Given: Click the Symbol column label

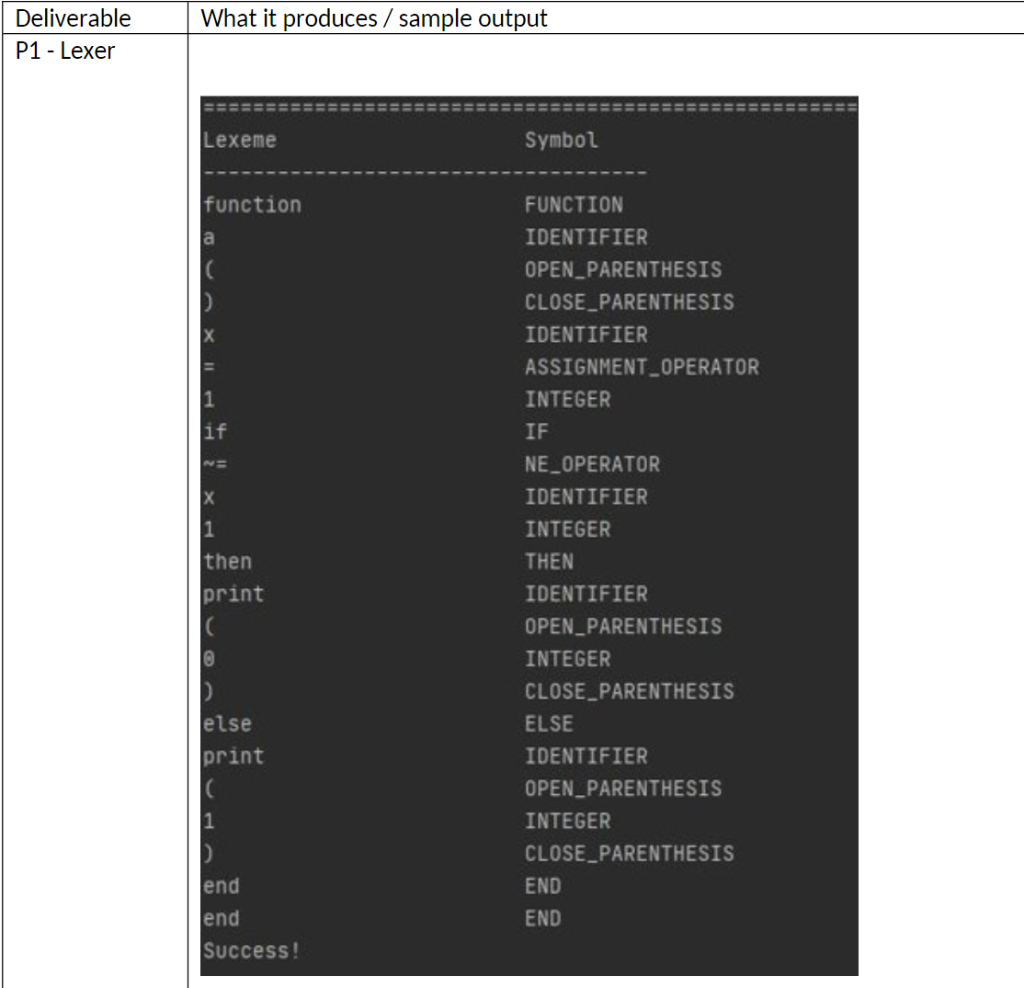Looking at the screenshot, I should click(561, 140).
